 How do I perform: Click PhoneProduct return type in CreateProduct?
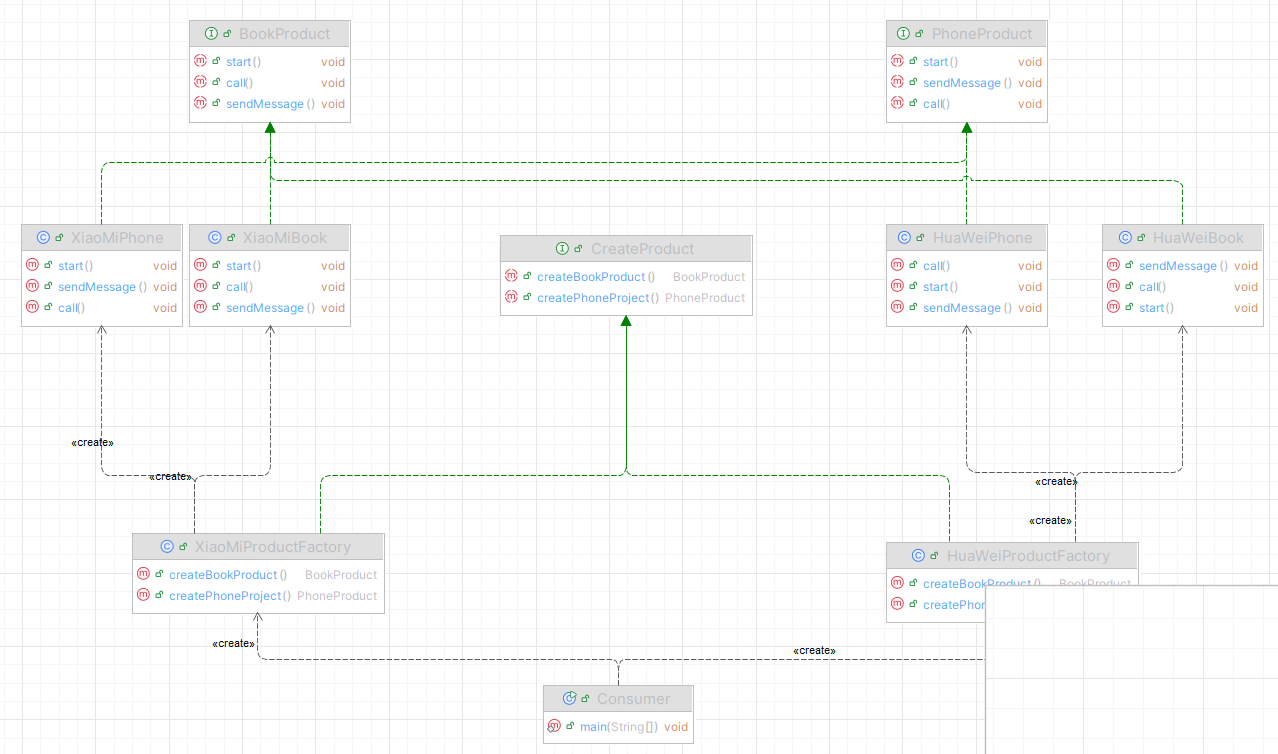pyautogui.click(x=705, y=298)
